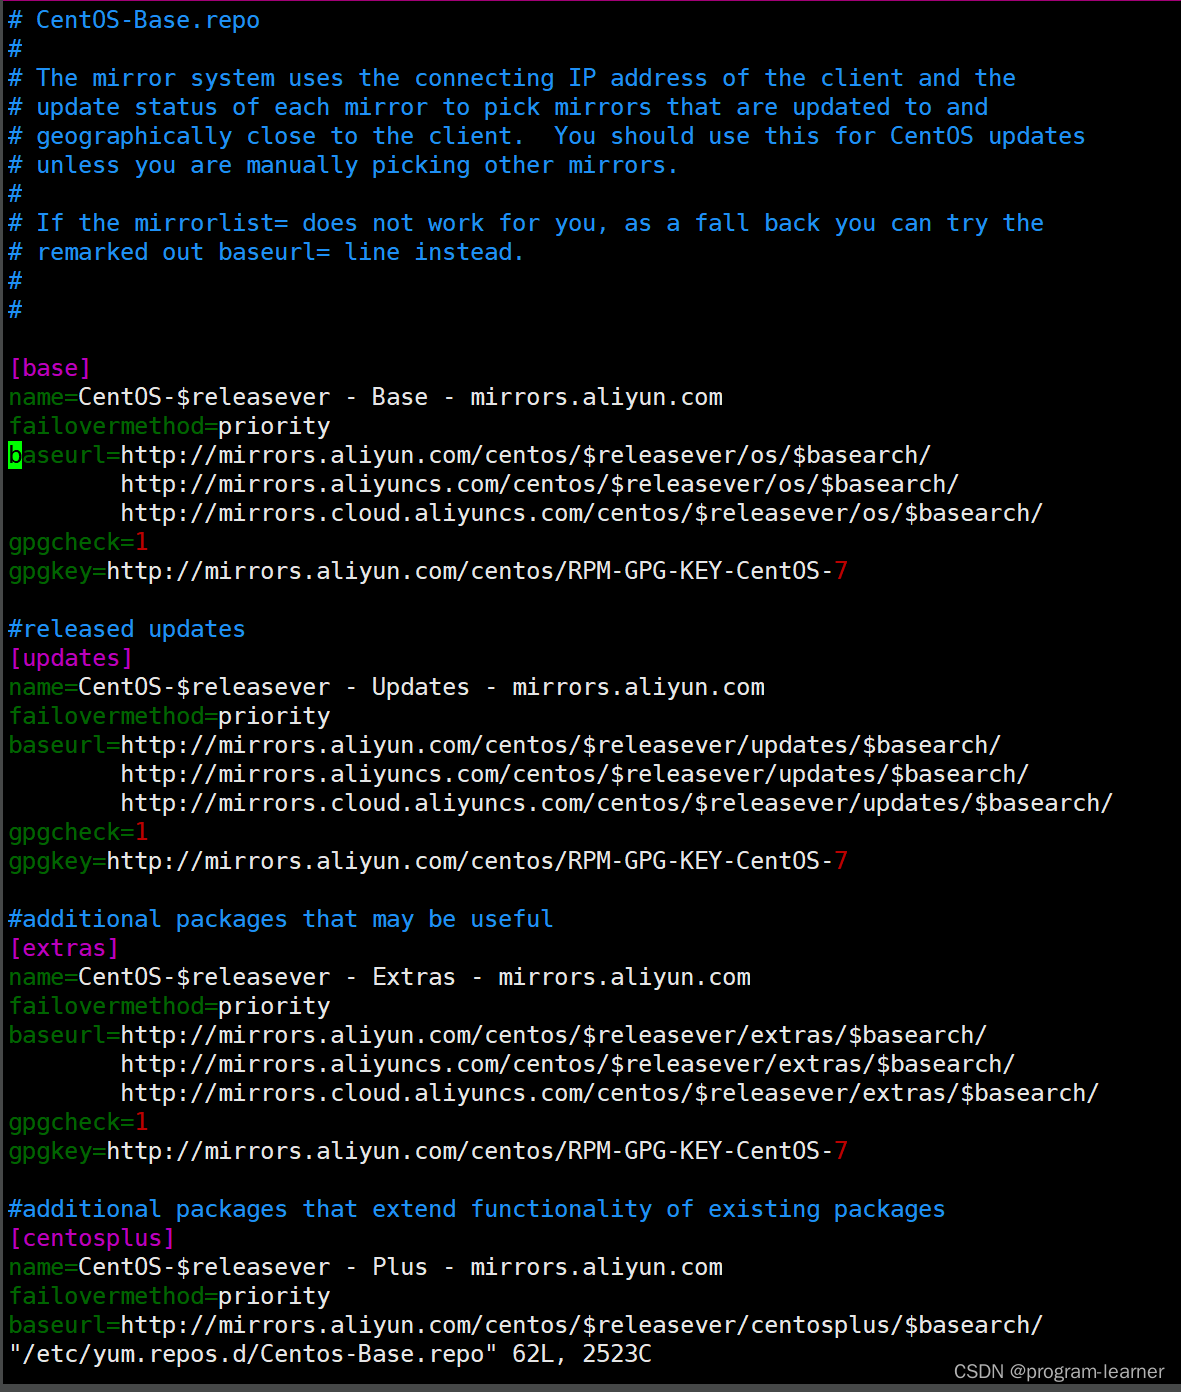Click the '#released updates' comment

[127, 629]
